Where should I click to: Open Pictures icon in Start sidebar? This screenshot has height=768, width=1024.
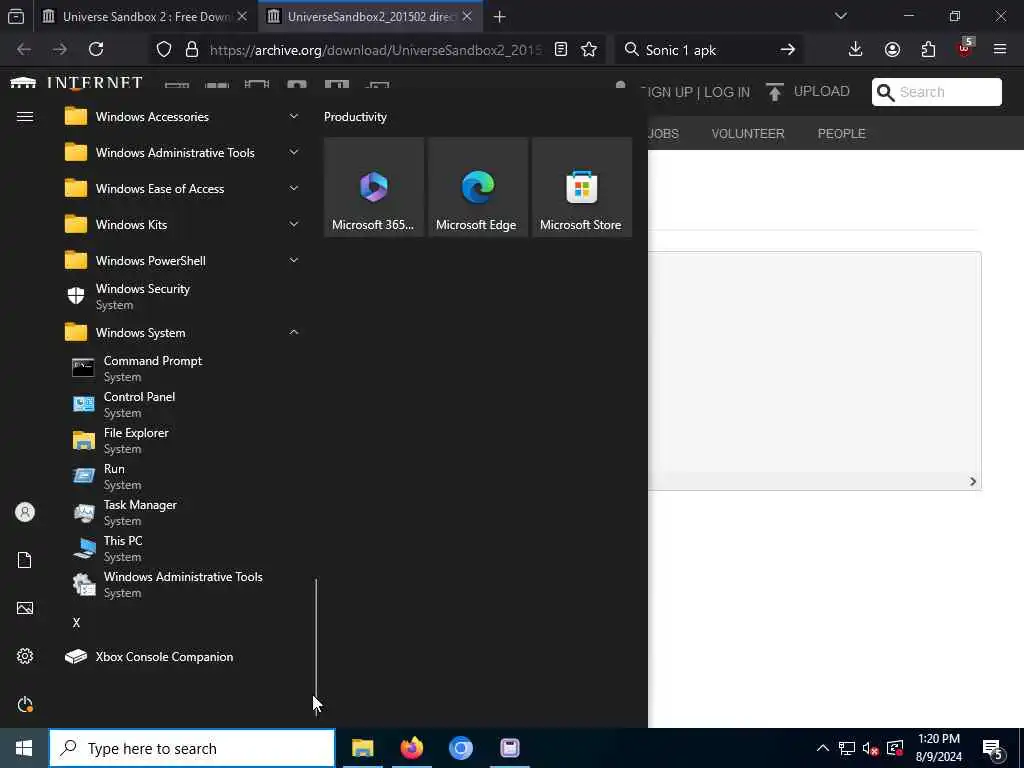pyautogui.click(x=25, y=608)
